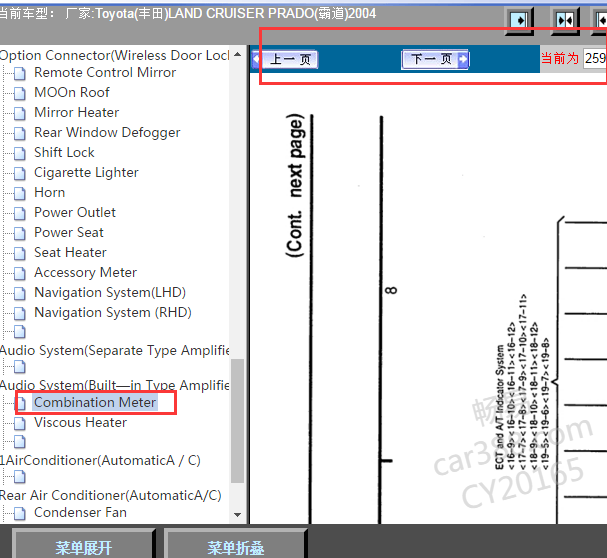Click unlabeled document icon below Navigation System (RHD)

(x=20, y=332)
